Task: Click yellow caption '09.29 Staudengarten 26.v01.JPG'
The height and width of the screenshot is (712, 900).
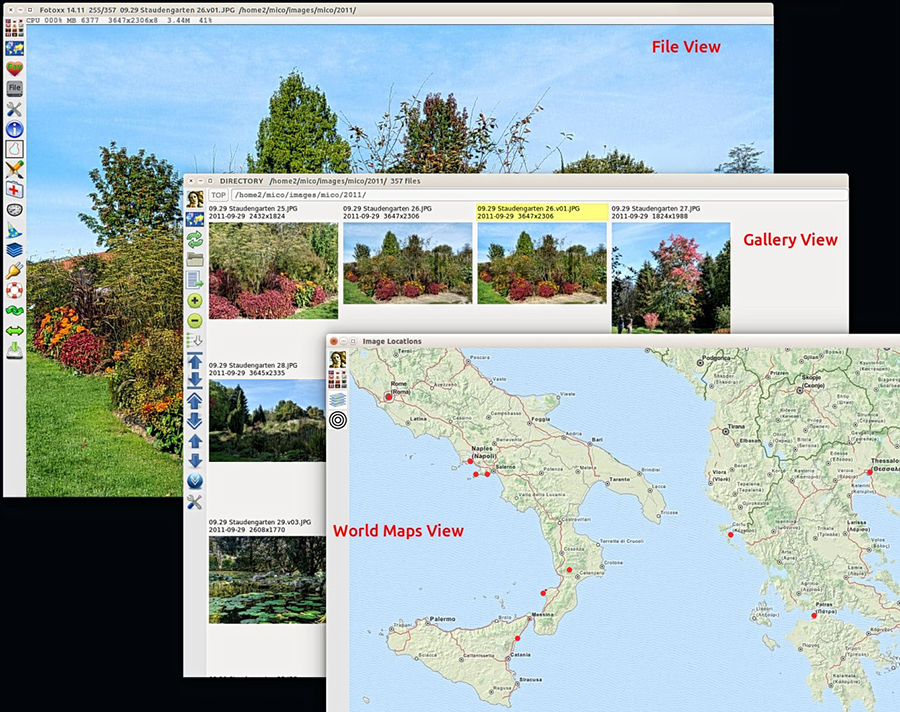Action: pos(529,208)
